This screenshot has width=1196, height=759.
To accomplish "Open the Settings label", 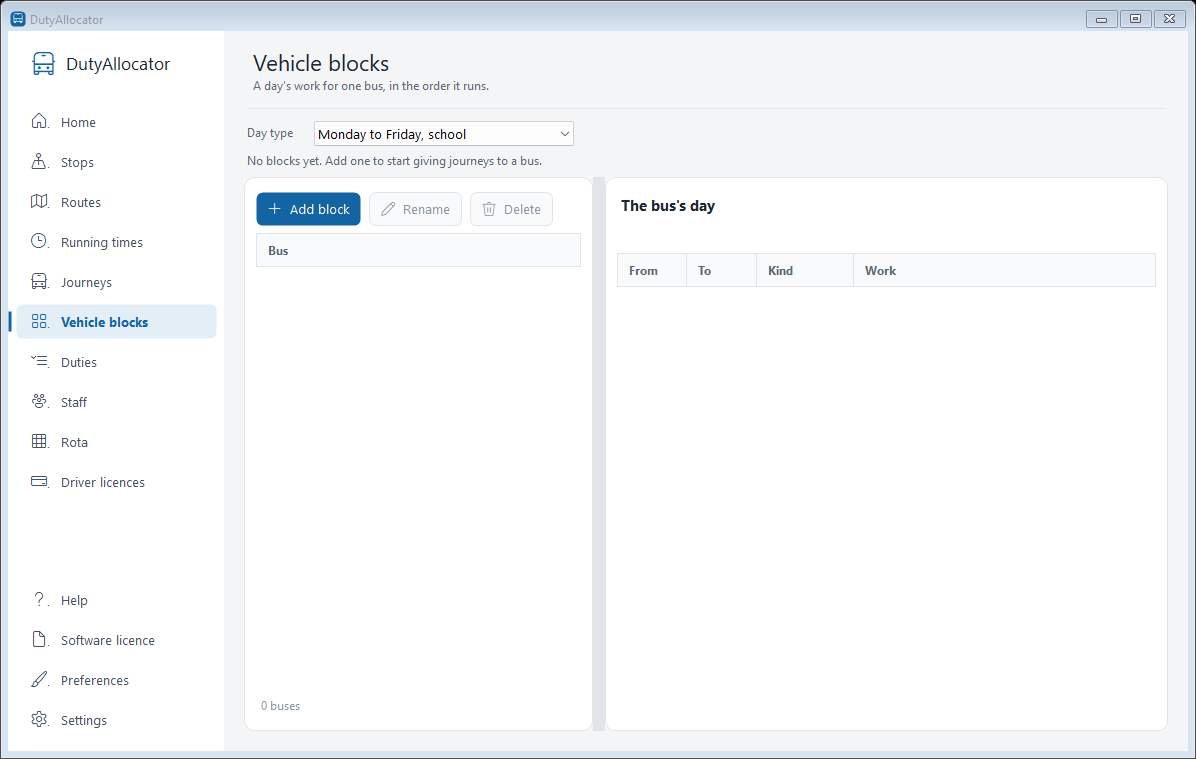I will click(84, 720).
